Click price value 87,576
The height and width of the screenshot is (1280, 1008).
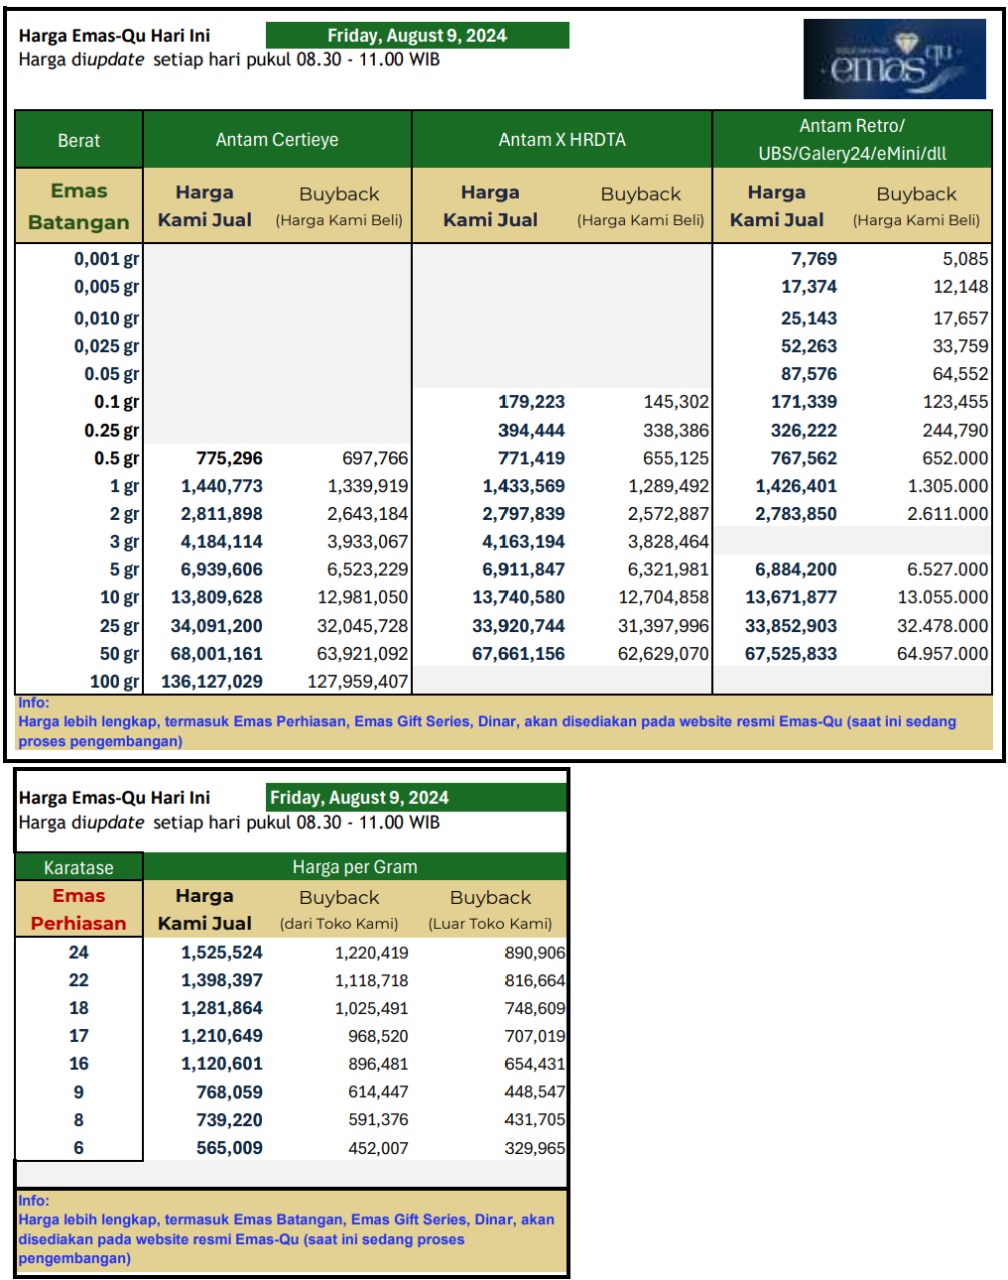(x=809, y=374)
